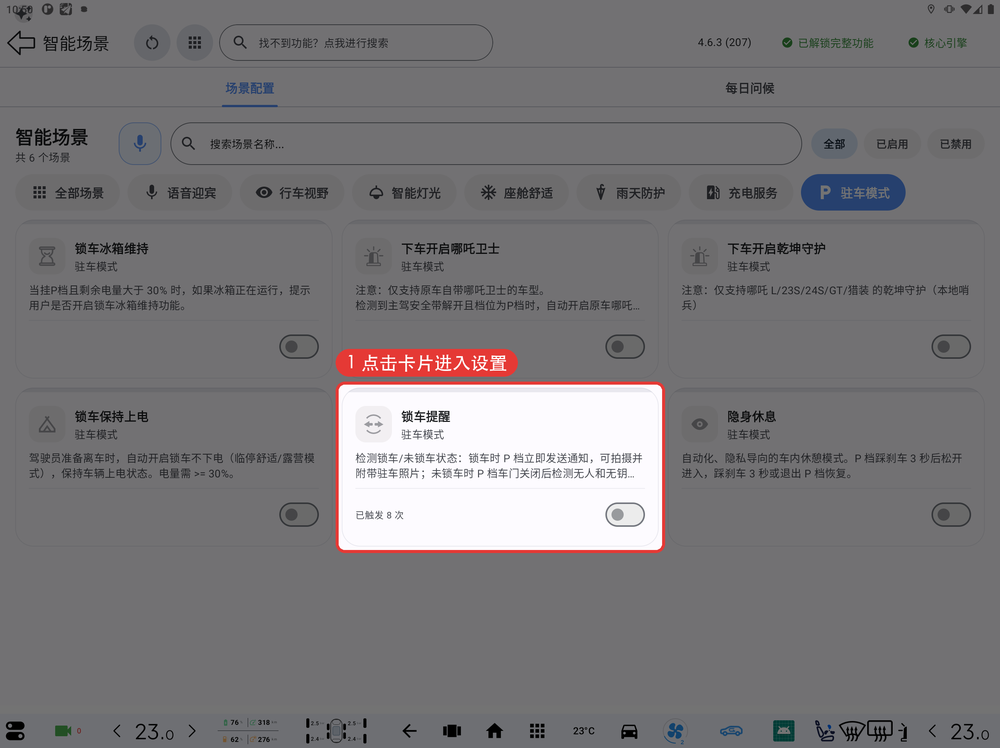Tap the seat heating icon
Viewport: 1000px width, 748px height.
tap(825, 731)
